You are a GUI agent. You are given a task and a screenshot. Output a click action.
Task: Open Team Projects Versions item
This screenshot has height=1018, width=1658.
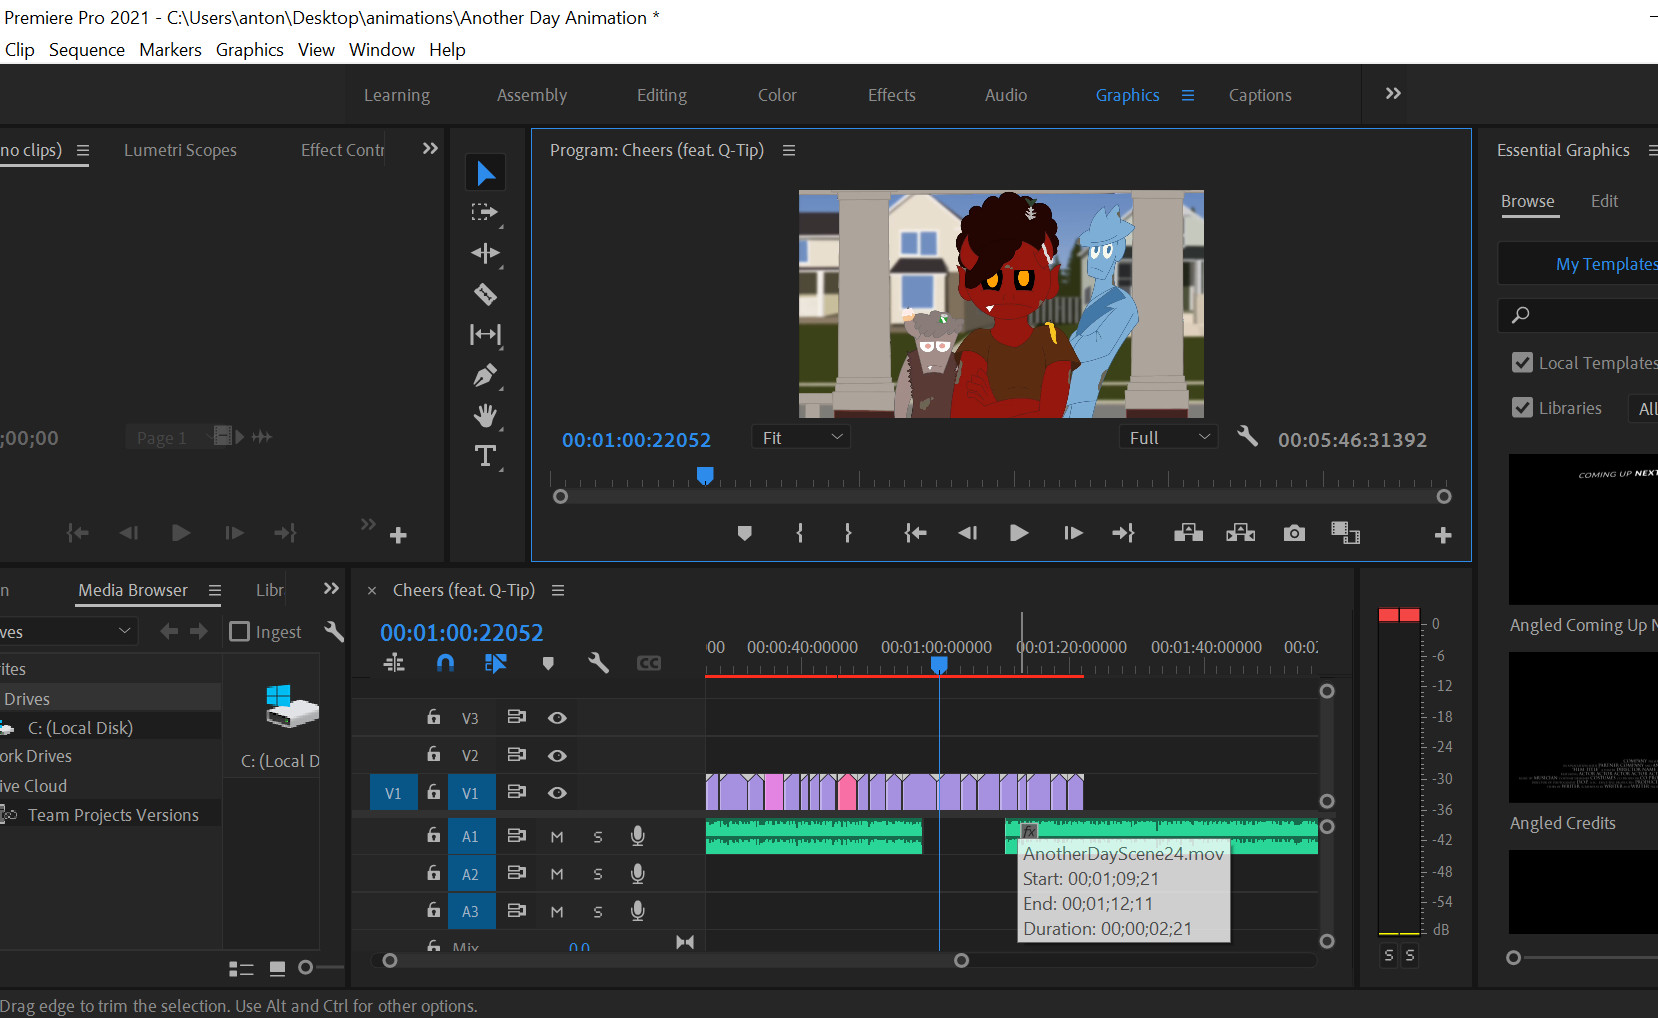click(113, 815)
